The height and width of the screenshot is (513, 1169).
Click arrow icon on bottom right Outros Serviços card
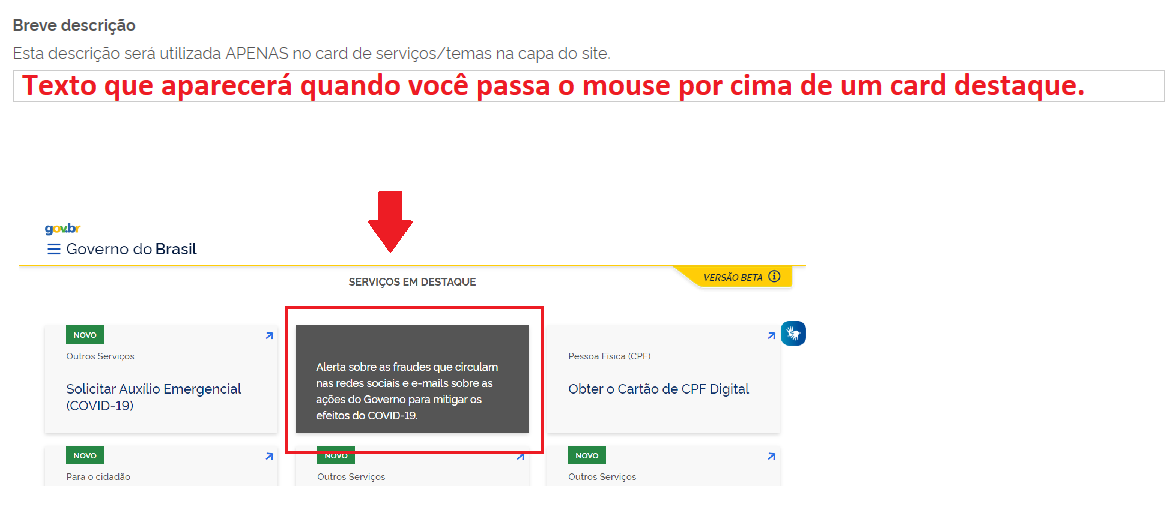click(772, 456)
